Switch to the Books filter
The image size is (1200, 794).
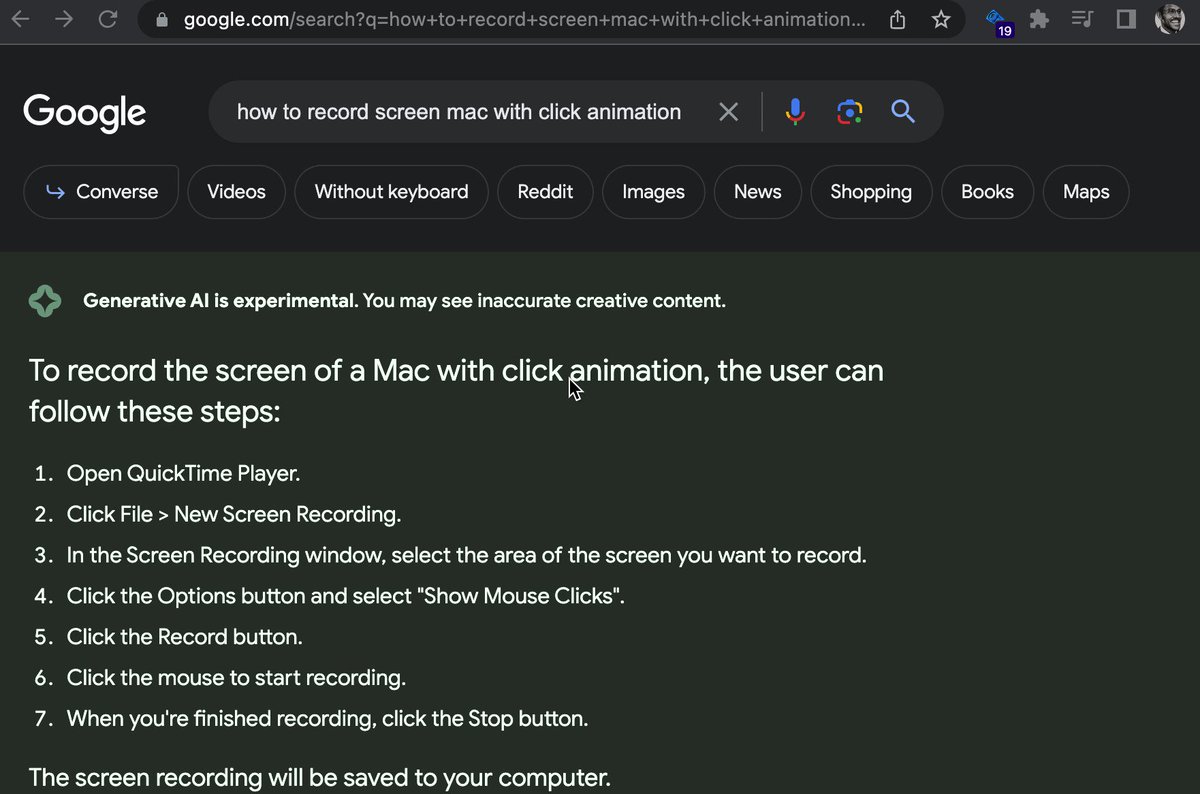tap(987, 192)
